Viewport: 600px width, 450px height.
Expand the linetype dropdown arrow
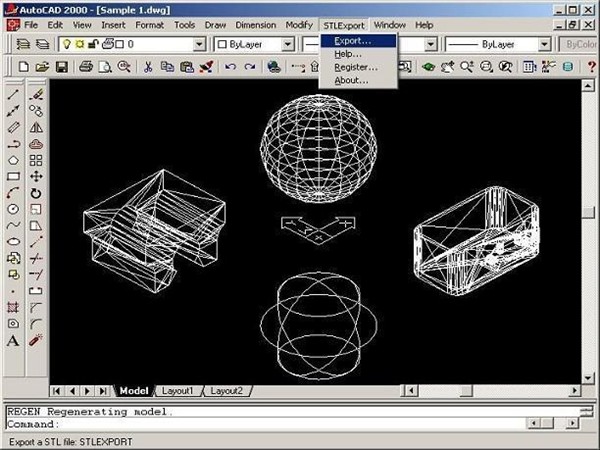coord(431,45)
